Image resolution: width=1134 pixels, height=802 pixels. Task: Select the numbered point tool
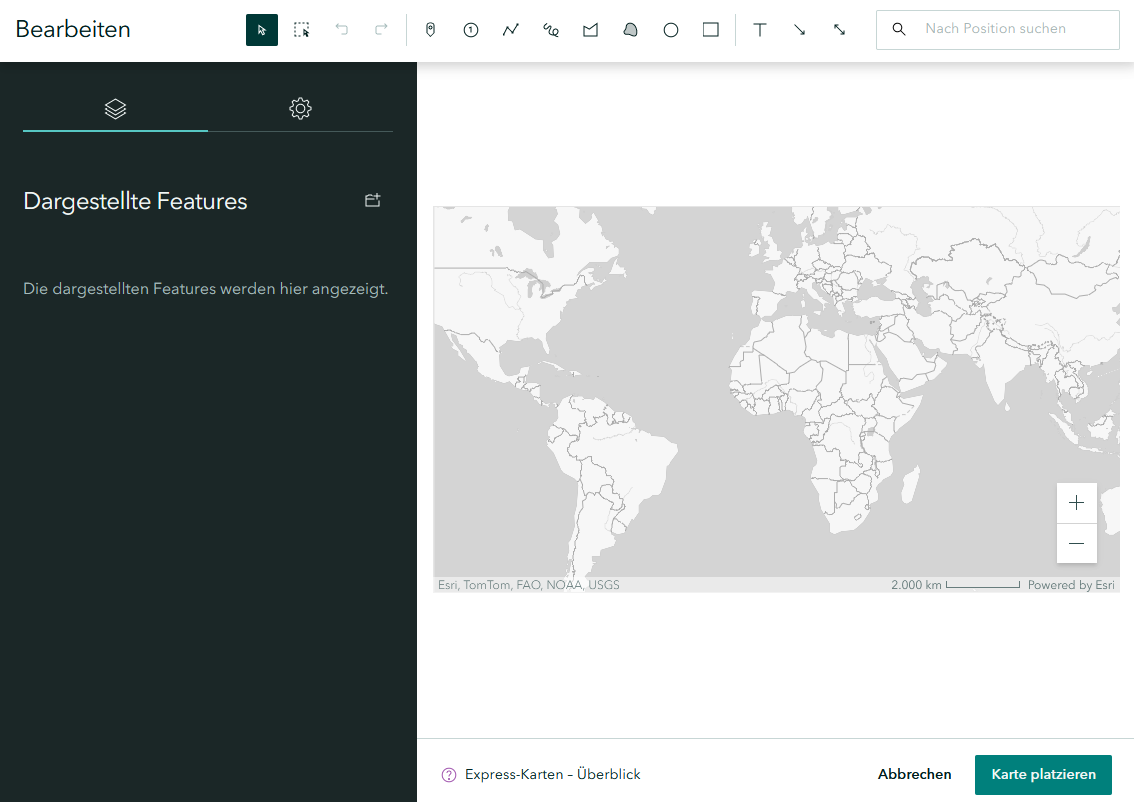471,30
